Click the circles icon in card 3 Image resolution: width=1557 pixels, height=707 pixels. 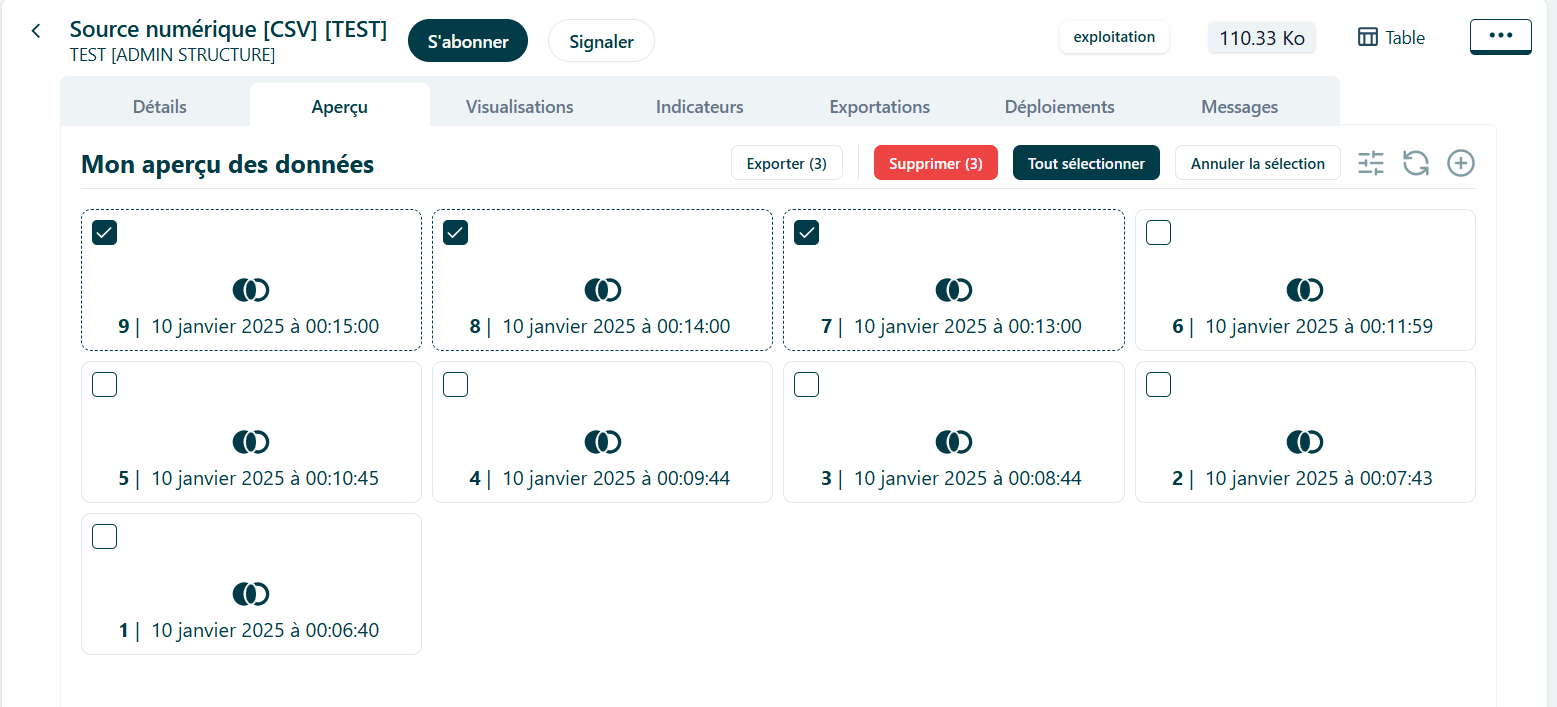pos(954,442)
